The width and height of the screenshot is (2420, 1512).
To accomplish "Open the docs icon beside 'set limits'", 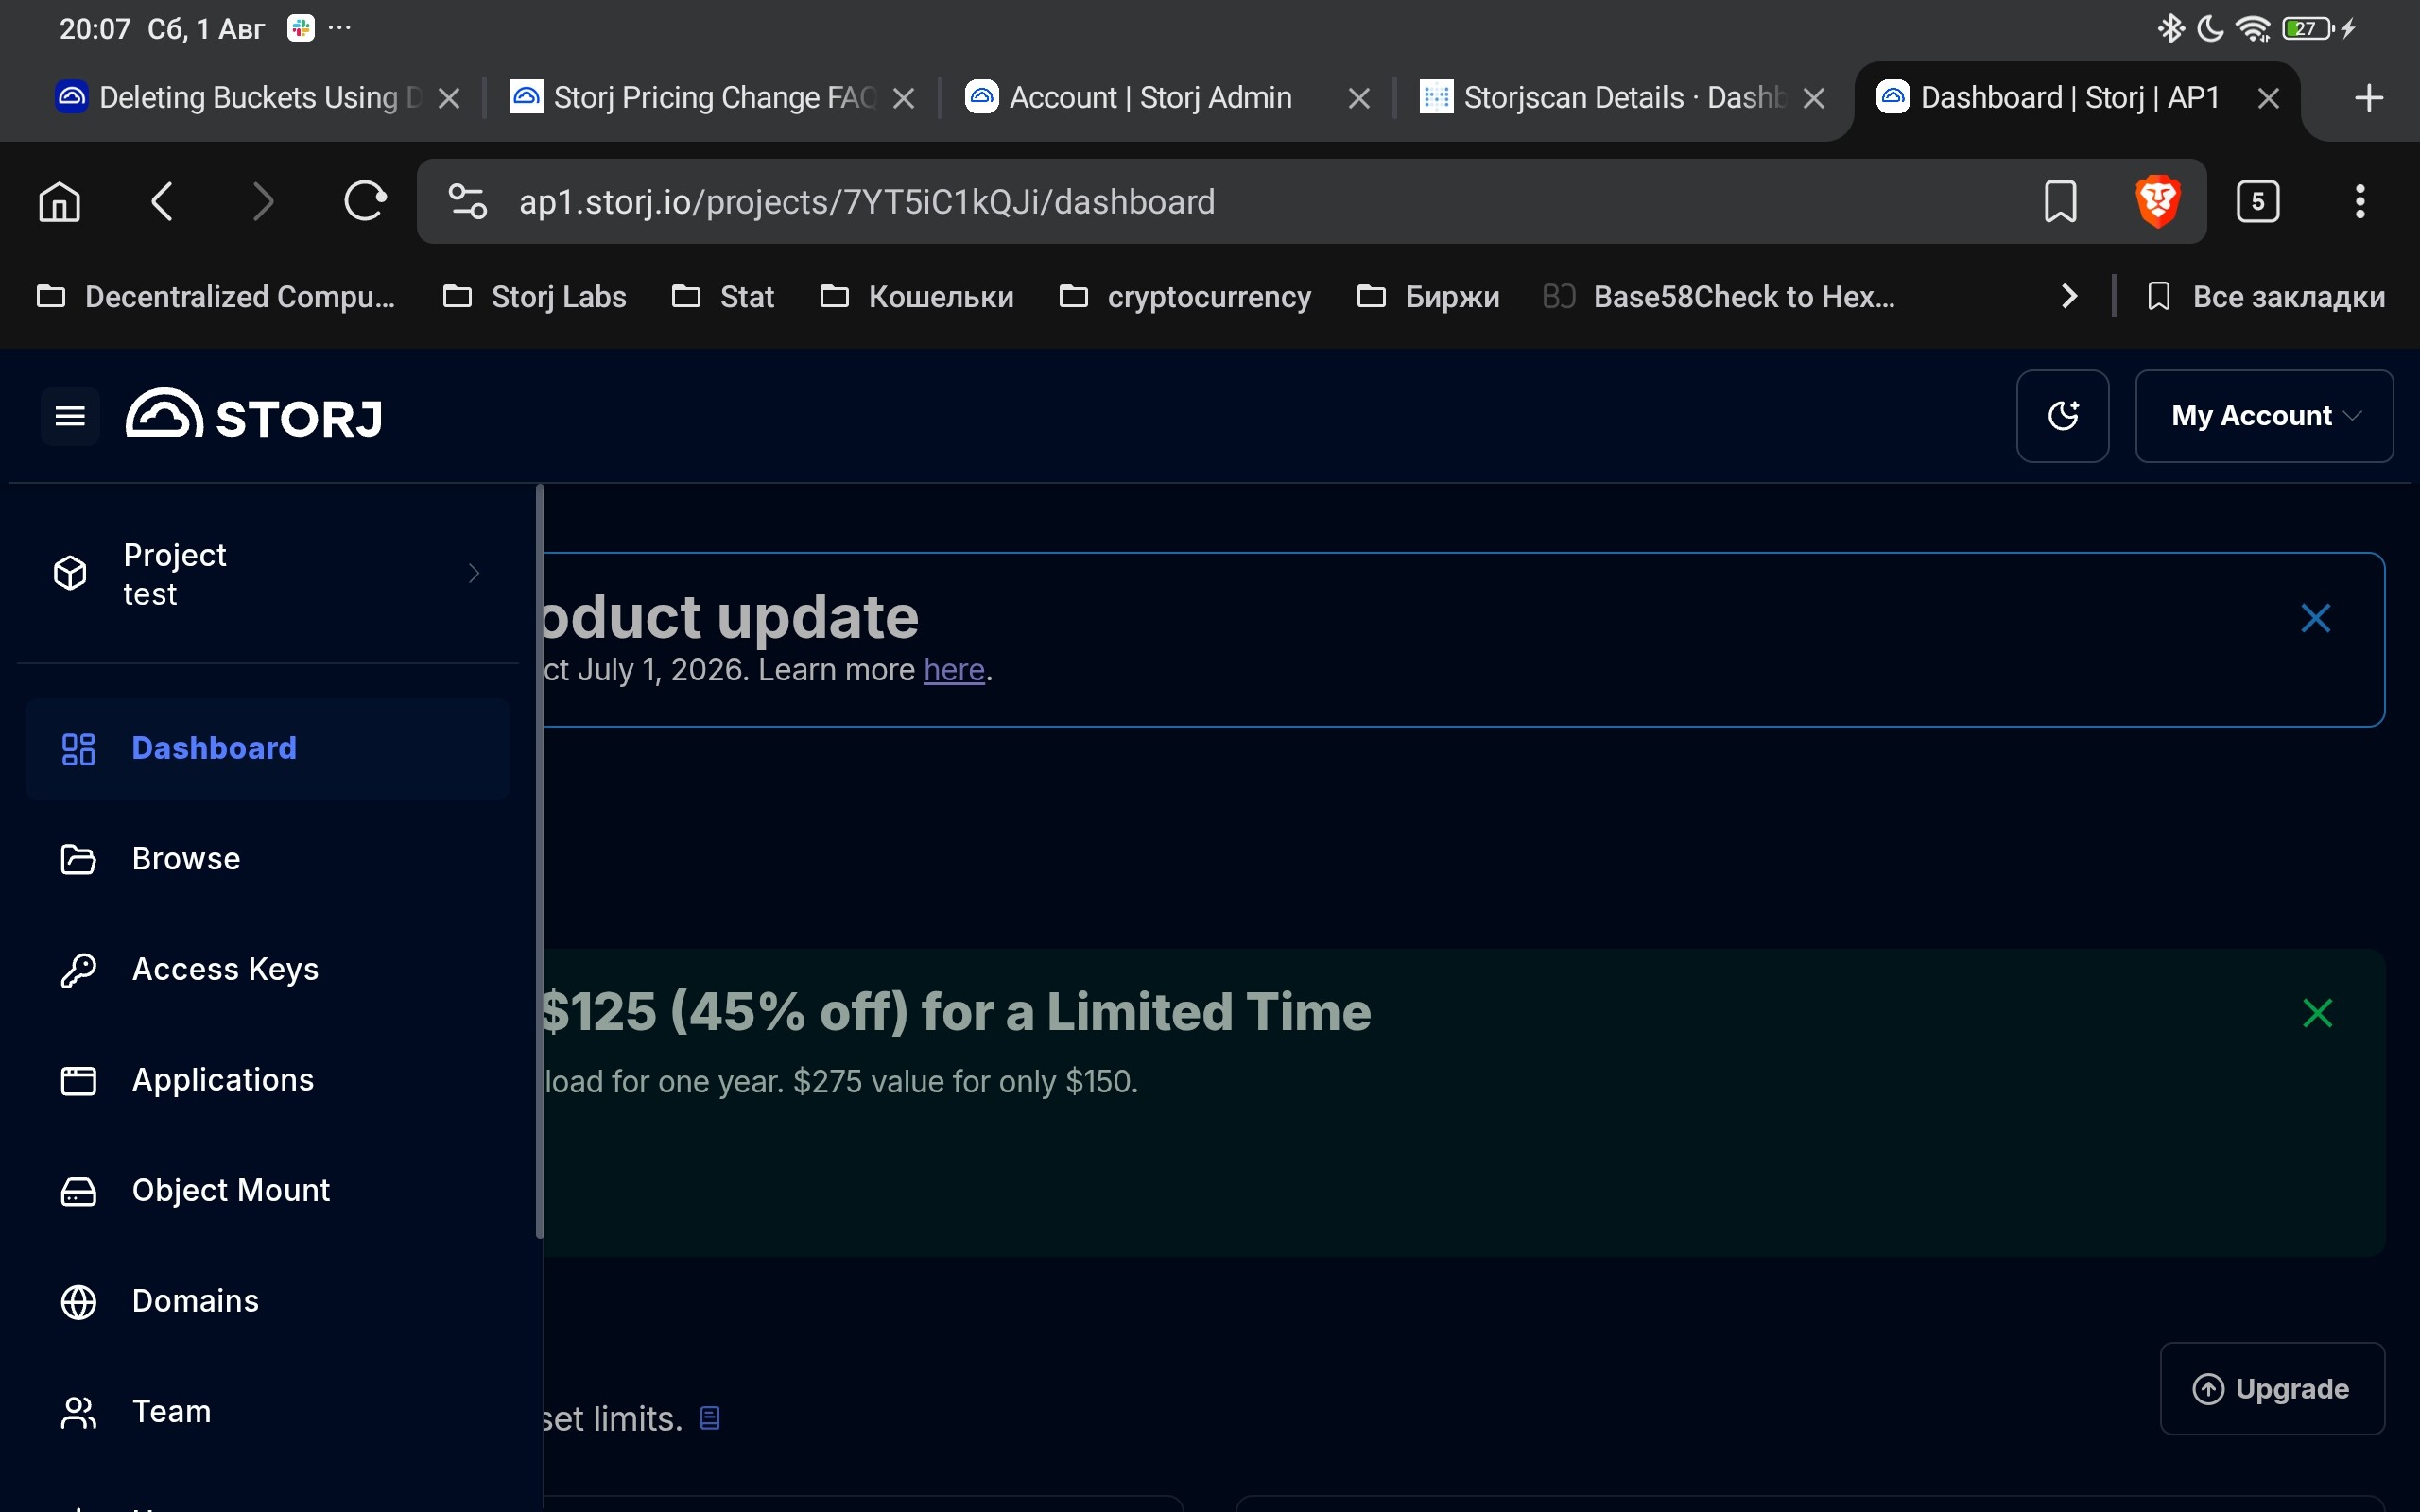I will (710, 1418).
